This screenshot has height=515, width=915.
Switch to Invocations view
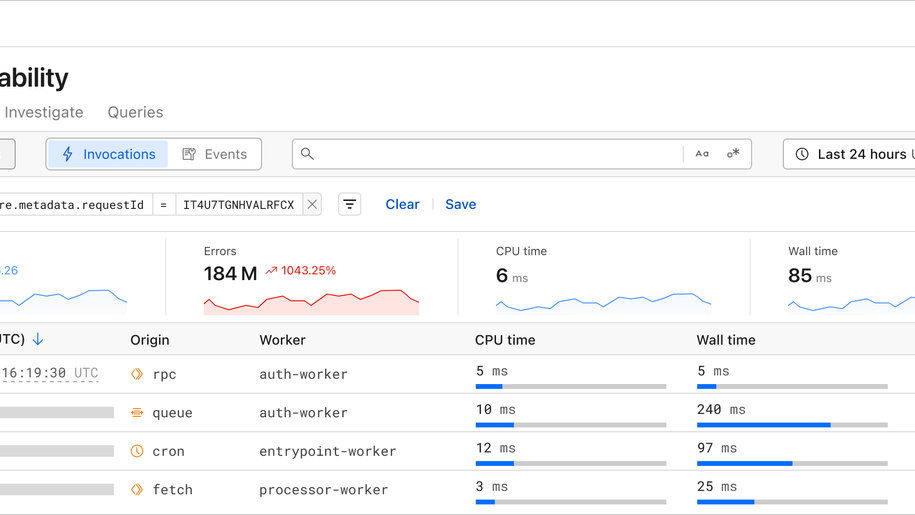point(107,154)
